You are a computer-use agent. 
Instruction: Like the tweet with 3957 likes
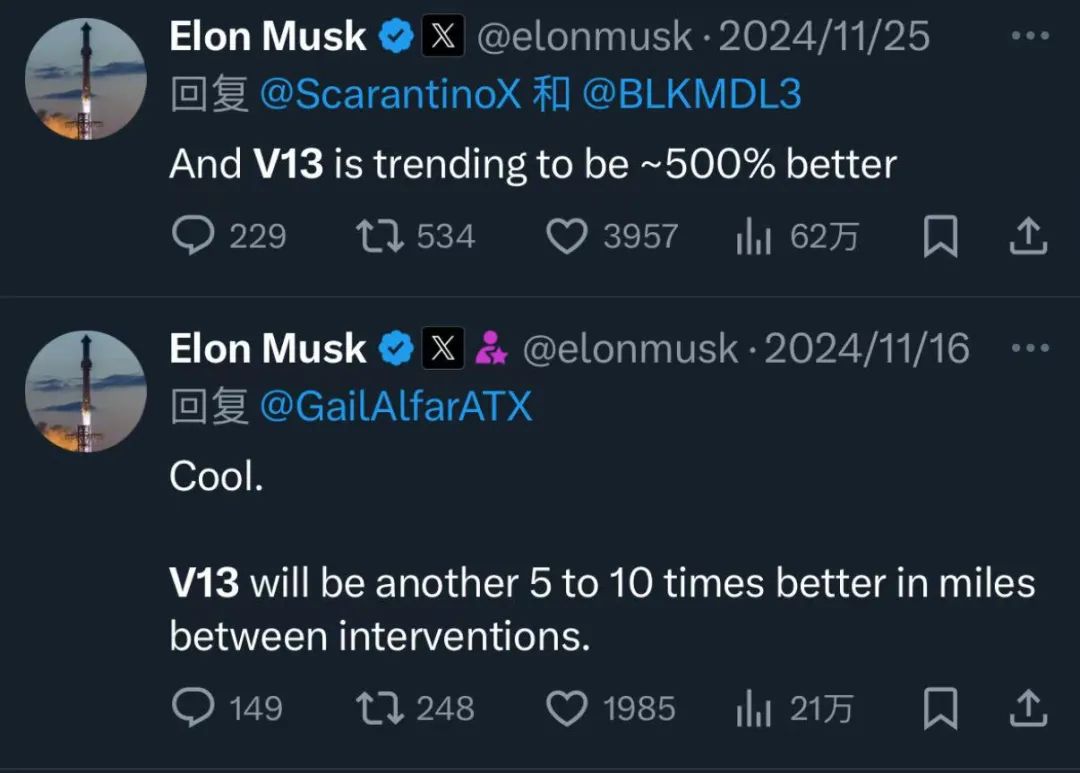click(x=567, y=236)
